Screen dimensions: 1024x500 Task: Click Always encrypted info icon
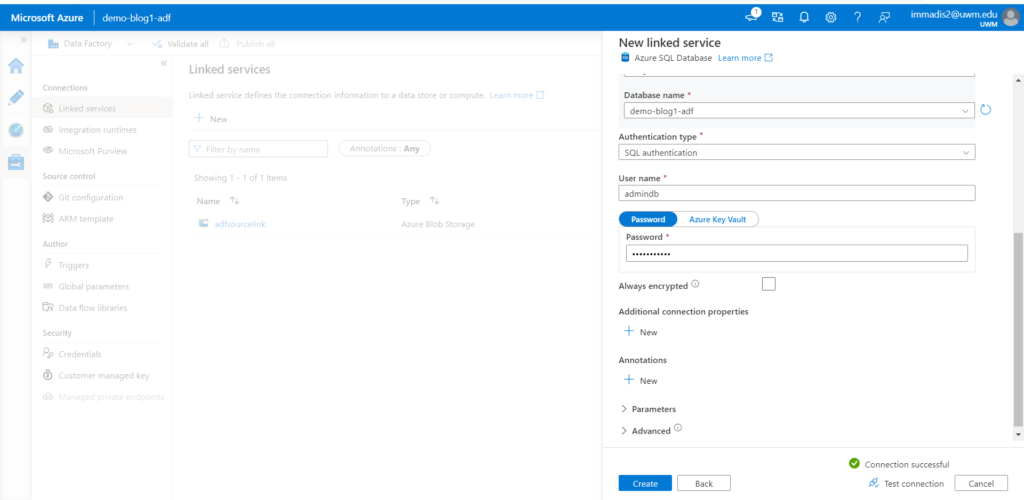pos(695,284)
